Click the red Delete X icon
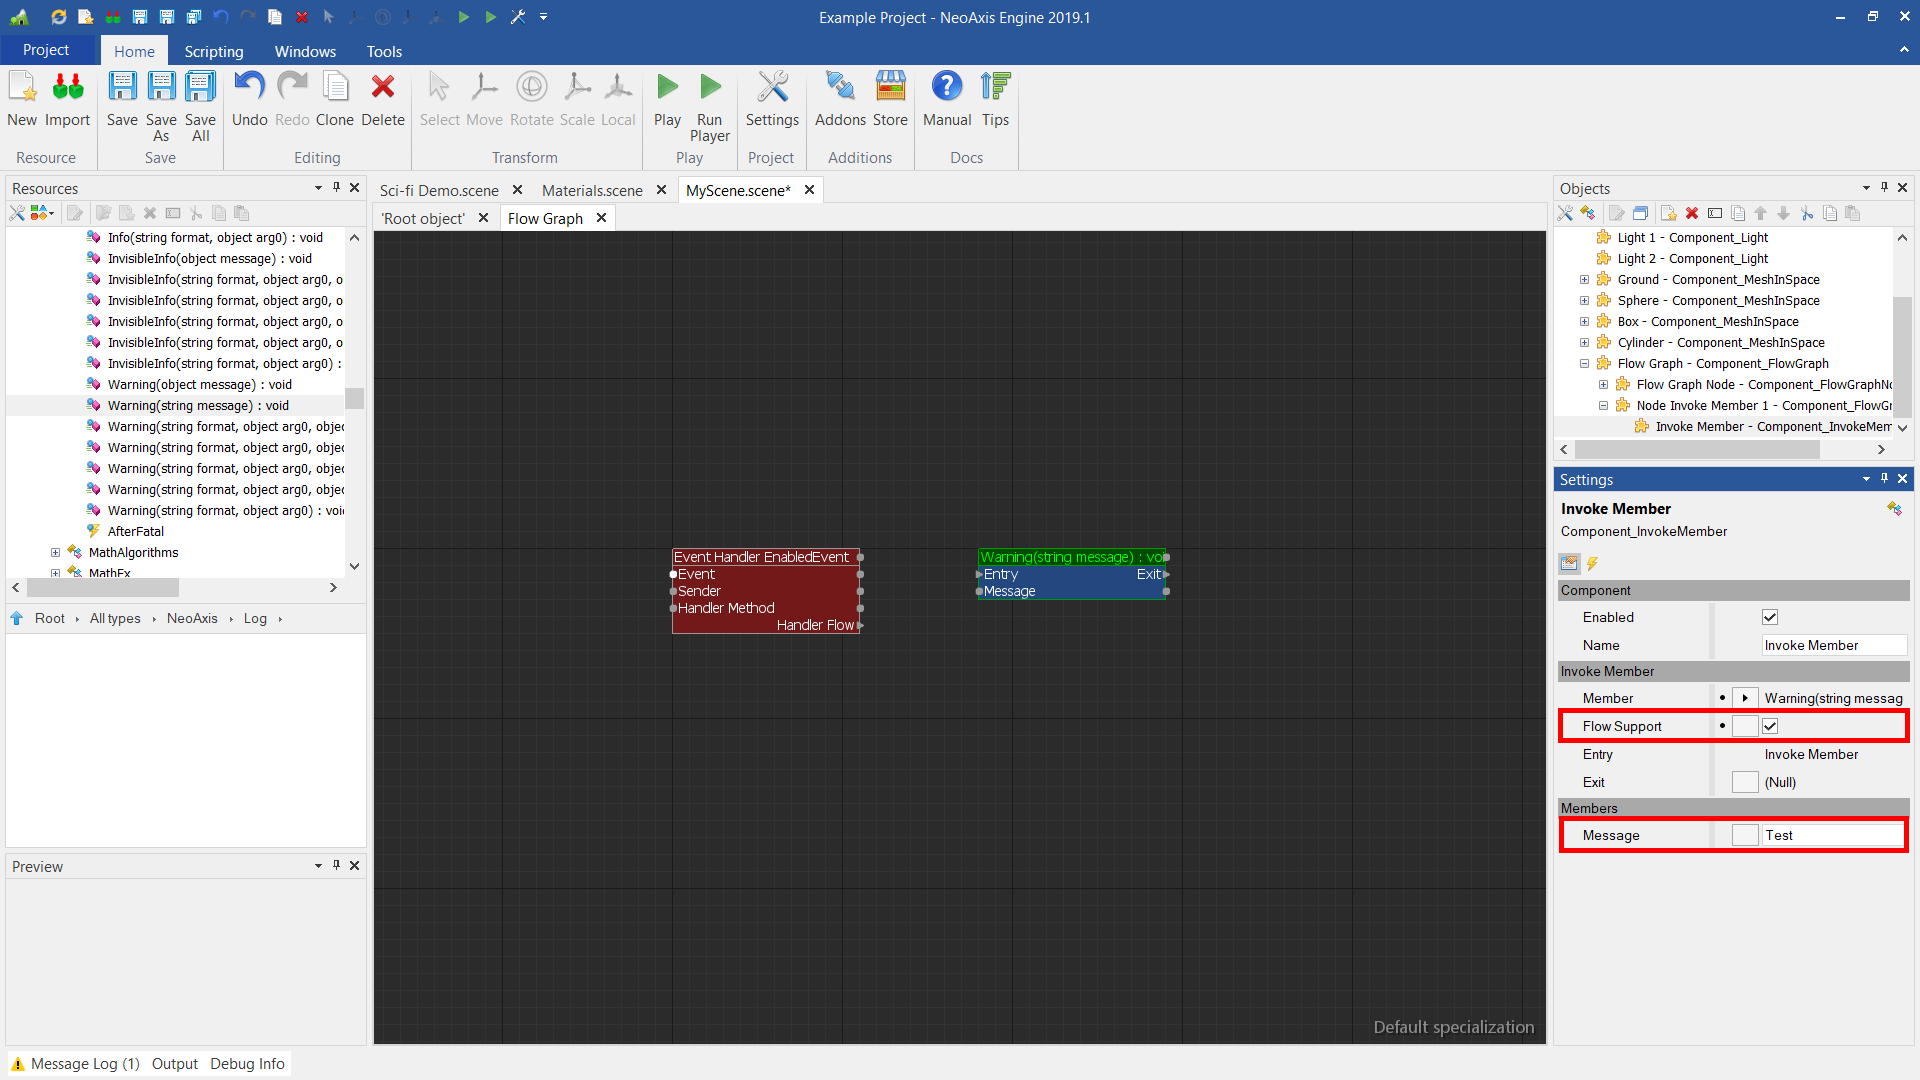Image resolution: width=1920 pixels, height=1080 pixels. (x=382, y=88)
